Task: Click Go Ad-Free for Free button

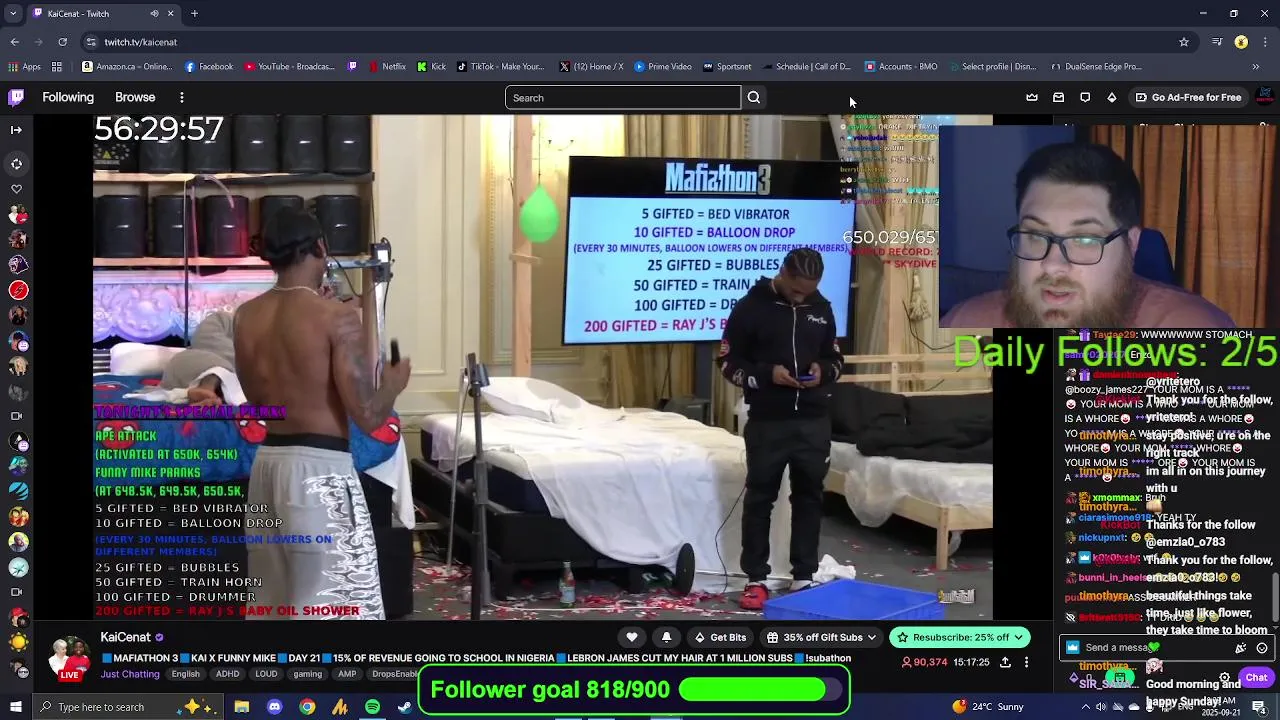Action: [1188, 97]
